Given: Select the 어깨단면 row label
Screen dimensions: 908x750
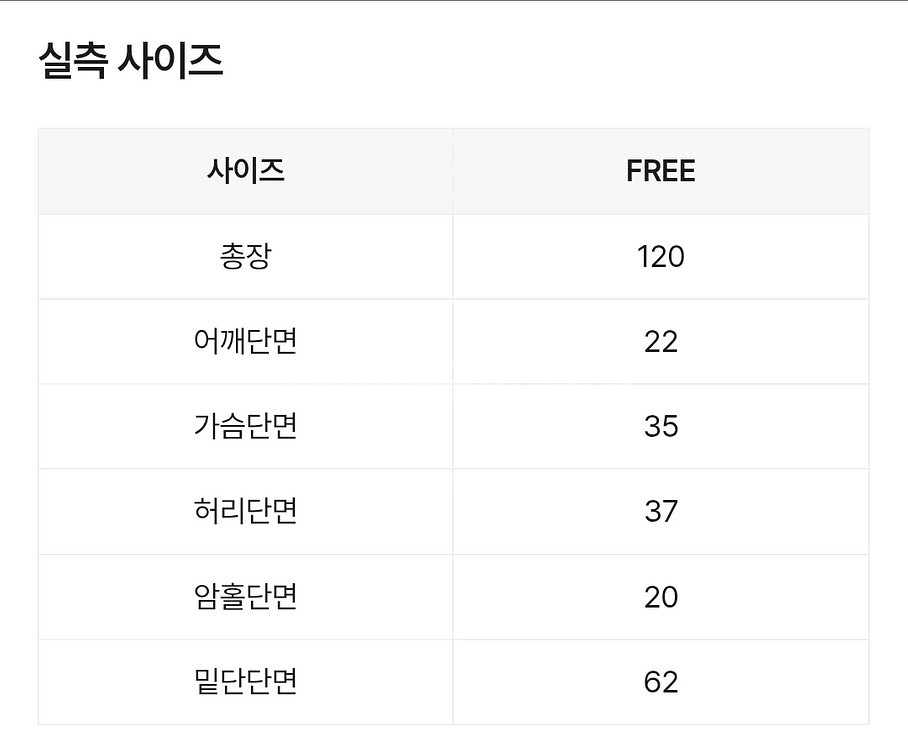Looking at the screenshot, I should pyautogui.click(x=246, y=342).
